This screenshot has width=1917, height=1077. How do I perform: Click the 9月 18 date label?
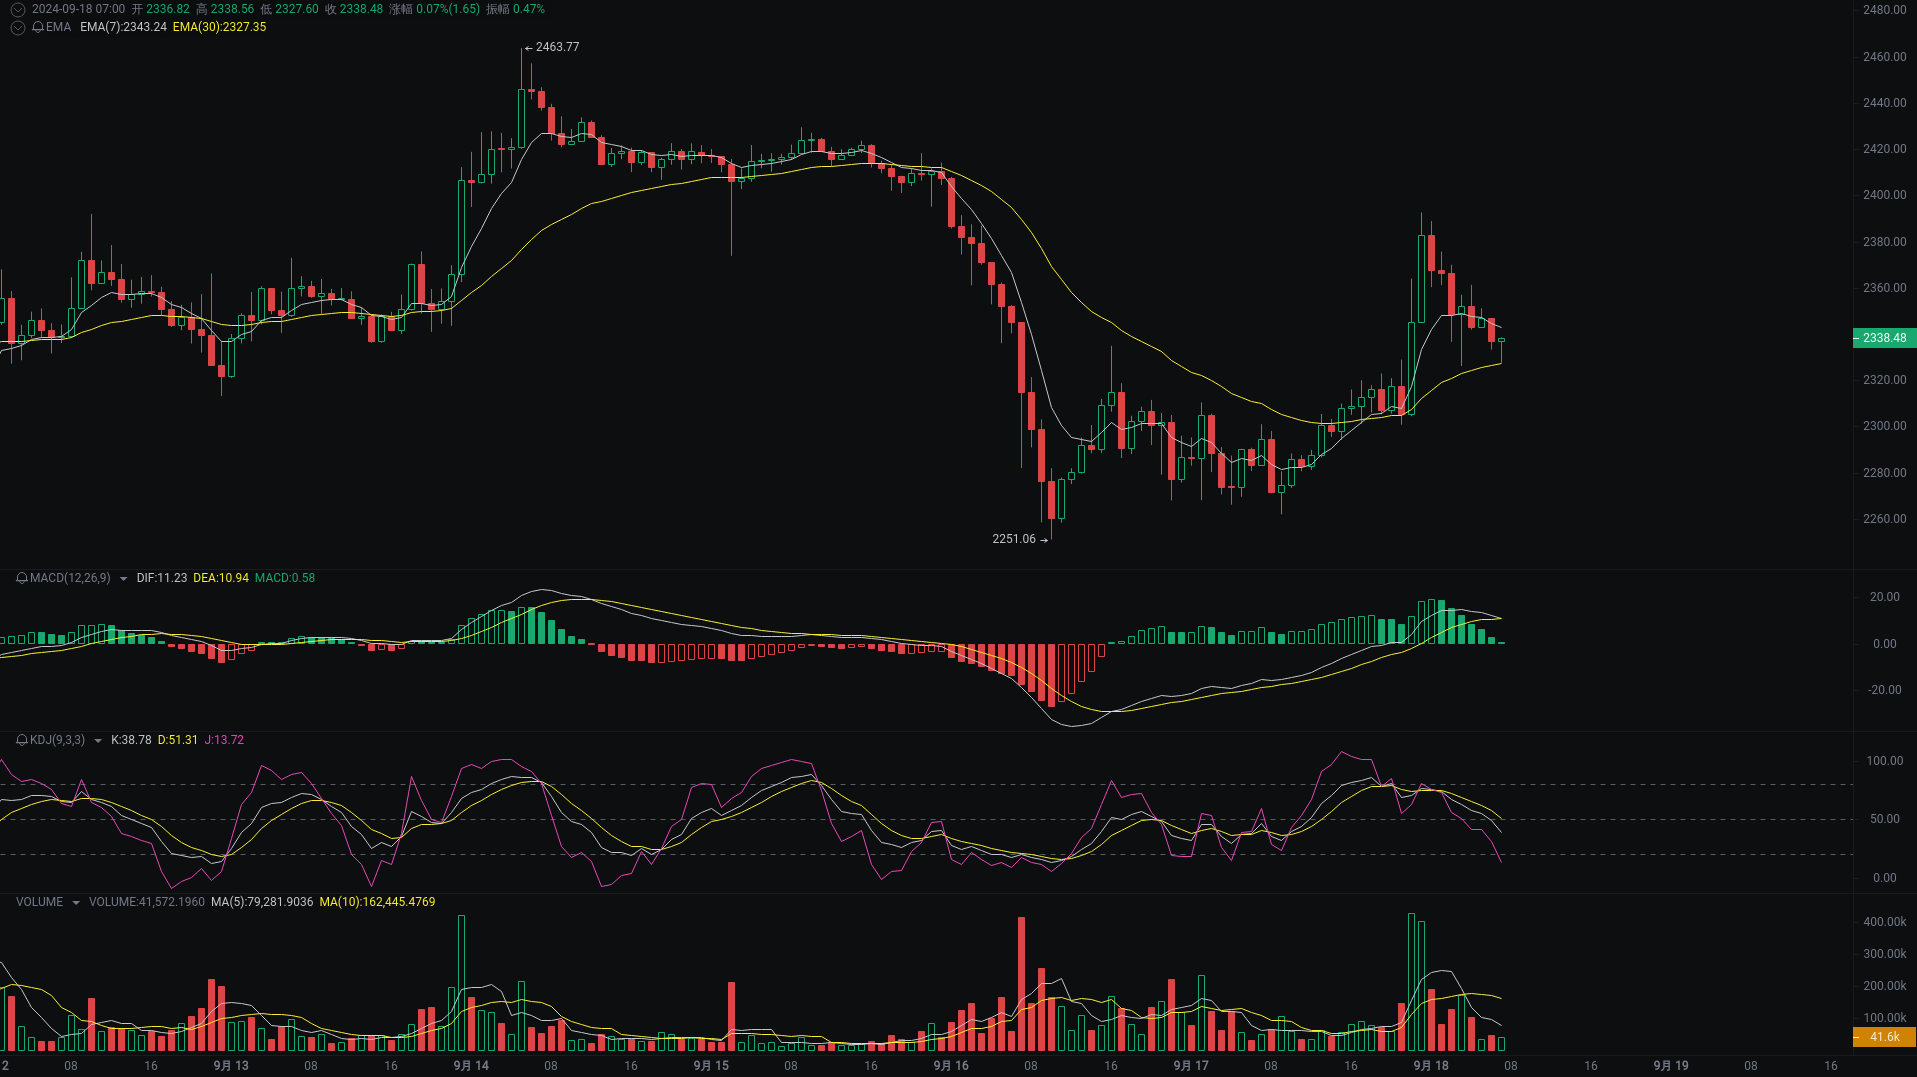(x=1431, y=1066)
